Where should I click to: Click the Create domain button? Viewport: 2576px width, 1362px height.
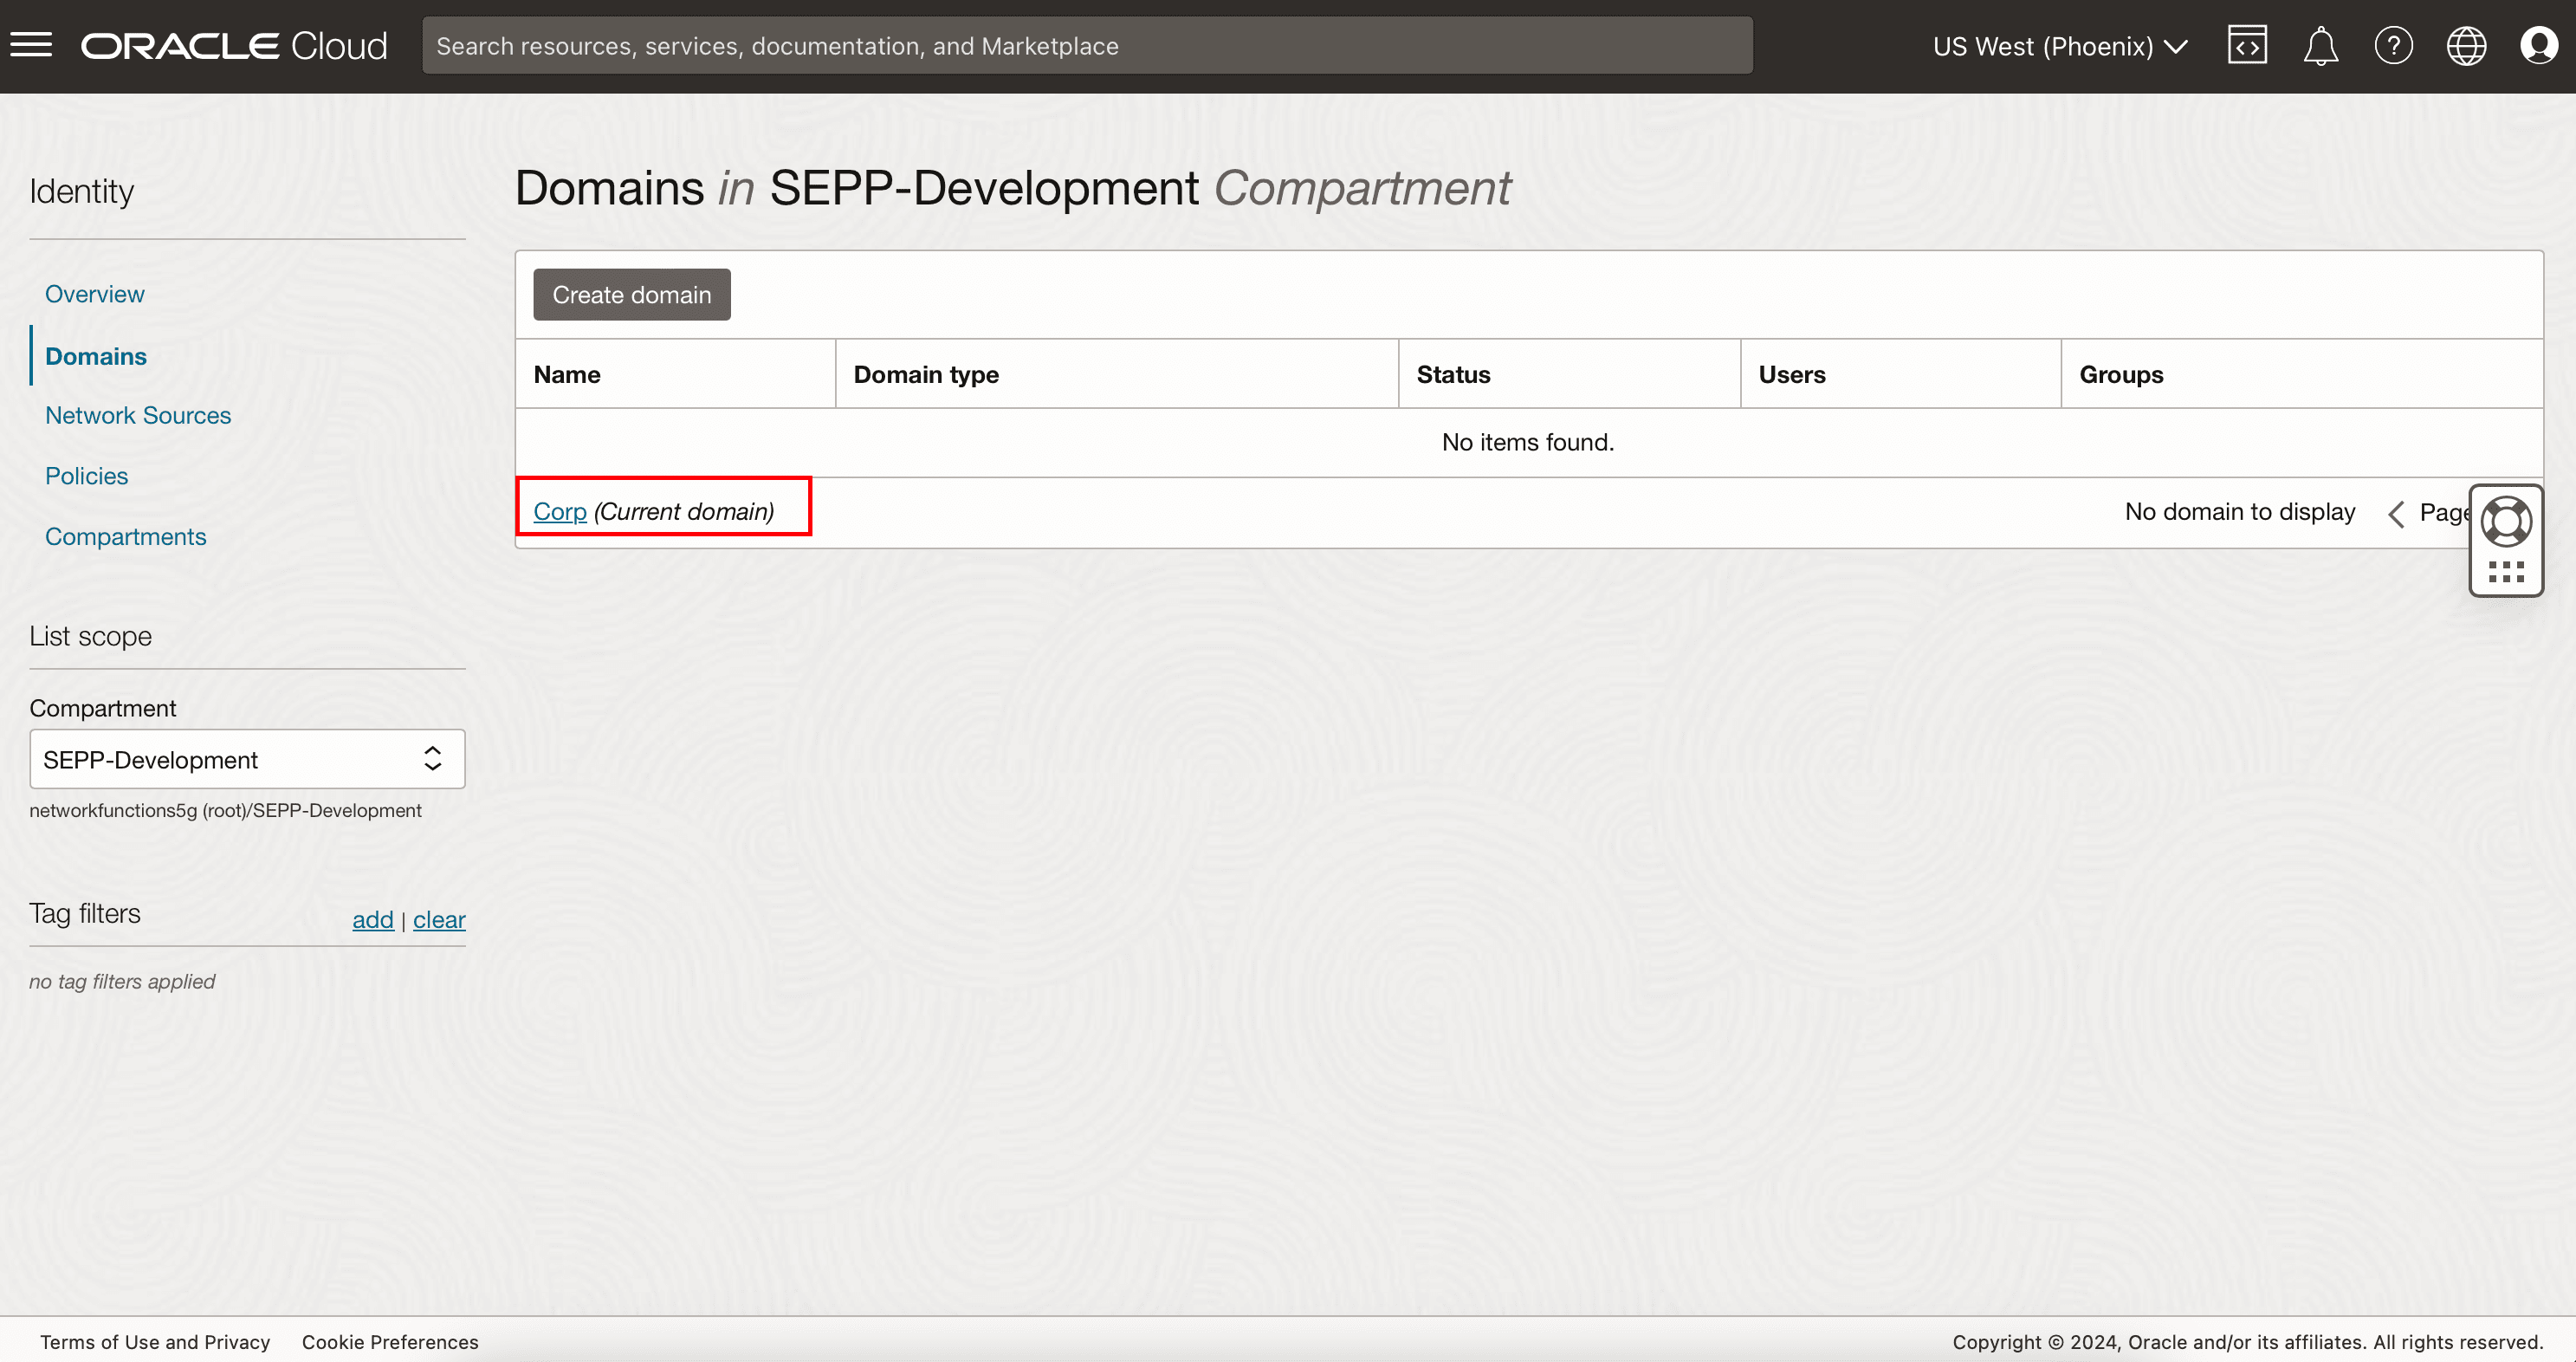(x=631, y=295)
